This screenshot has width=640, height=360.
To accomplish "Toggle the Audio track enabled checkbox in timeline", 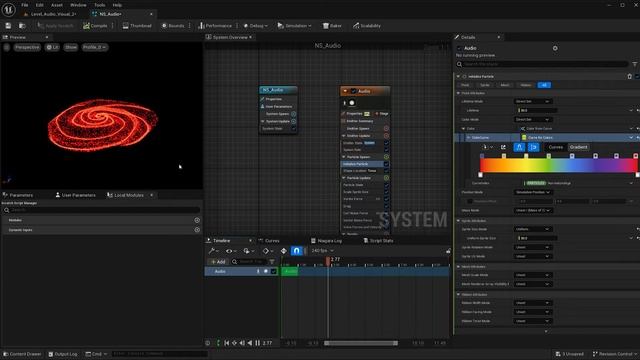I will coord(274,271).
